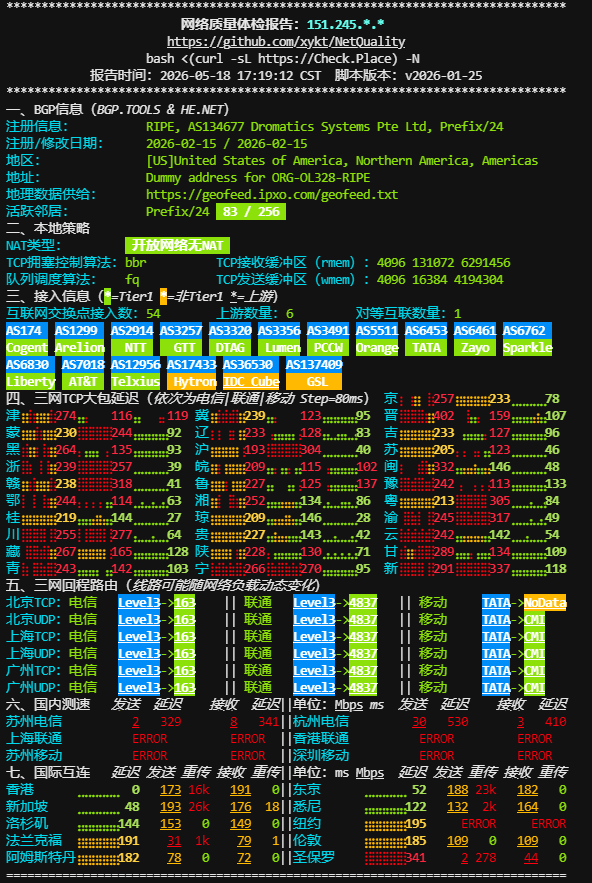Click the PCCW label
Screen dimensions: 592x883
[x=328, y=347]
